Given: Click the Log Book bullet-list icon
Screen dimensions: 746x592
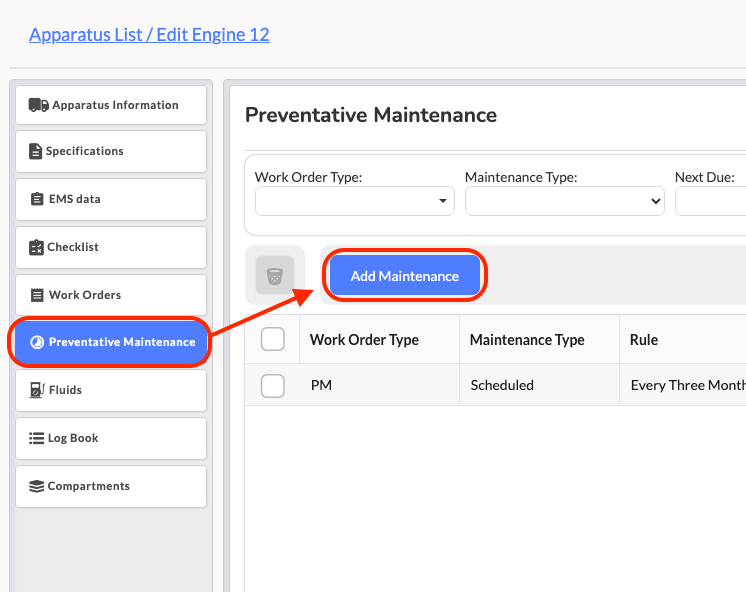Looking at the screenshot, I should click(x=37, y=438).
